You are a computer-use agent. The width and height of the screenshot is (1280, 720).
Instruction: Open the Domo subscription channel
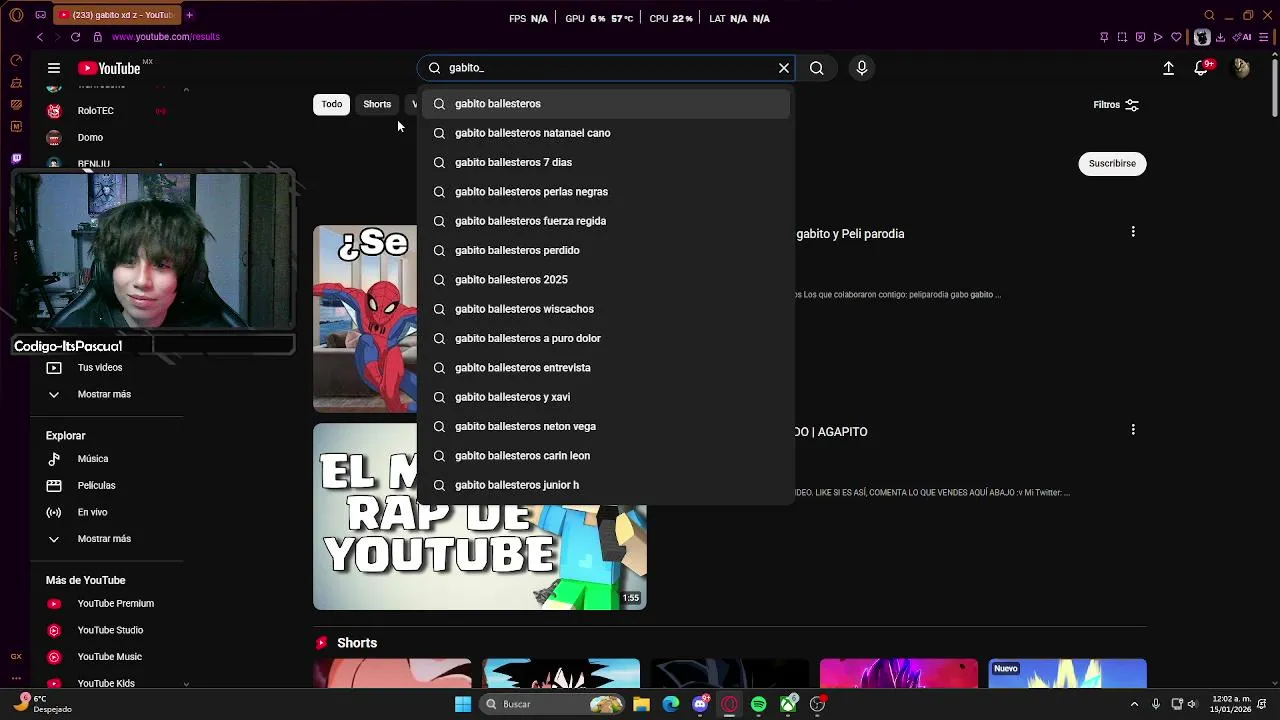pyautogui.click(x=90, y=138)
